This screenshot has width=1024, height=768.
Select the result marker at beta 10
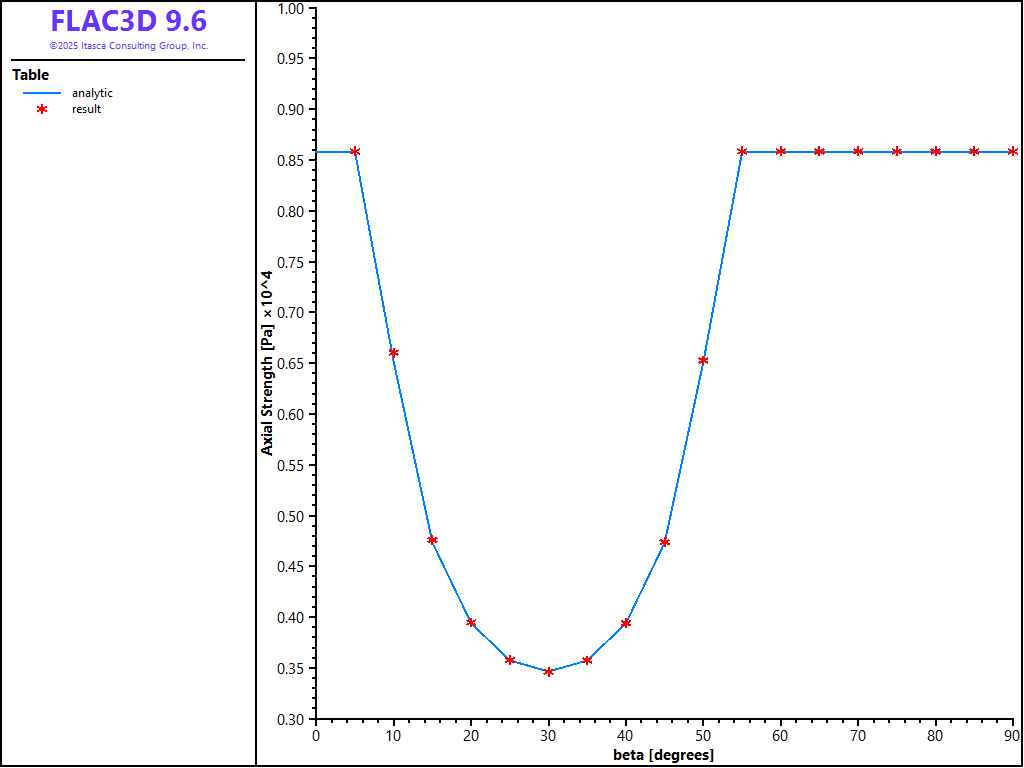pos(394,353)
